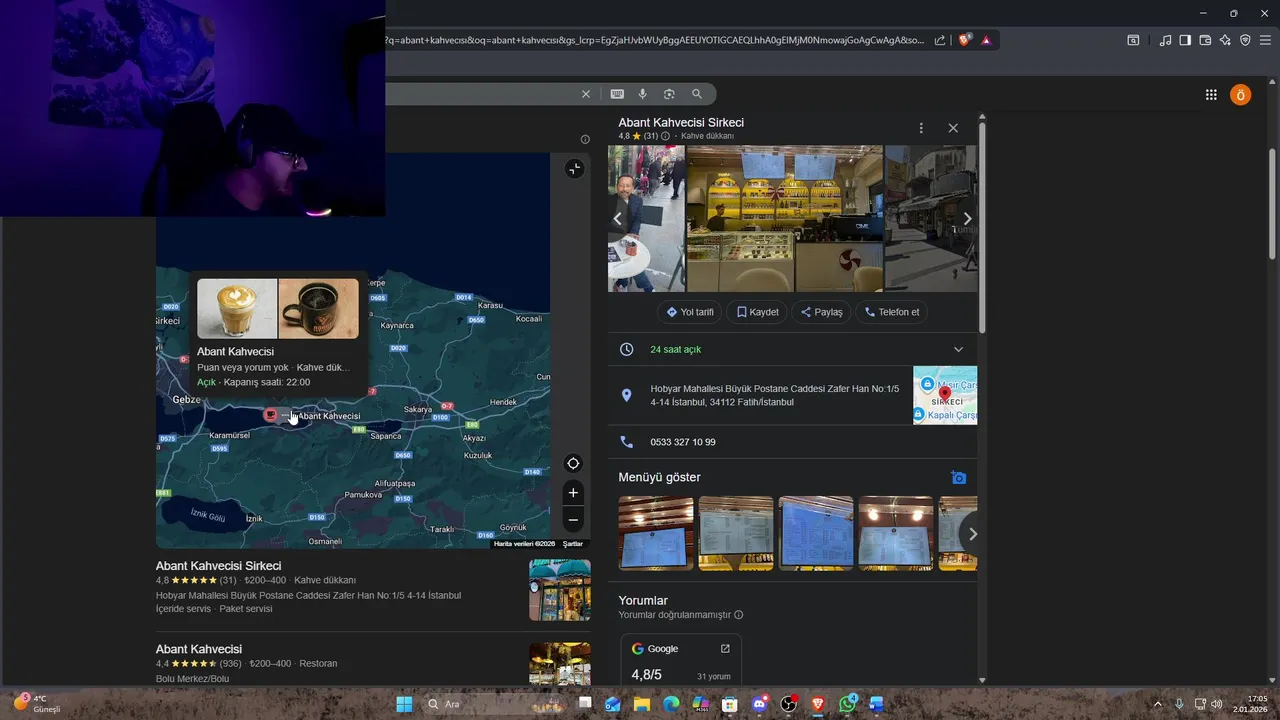Open the dark street photo in carousel
Image resolution: width=1280 pixels, height=720 pixels.
pos(931,219)
